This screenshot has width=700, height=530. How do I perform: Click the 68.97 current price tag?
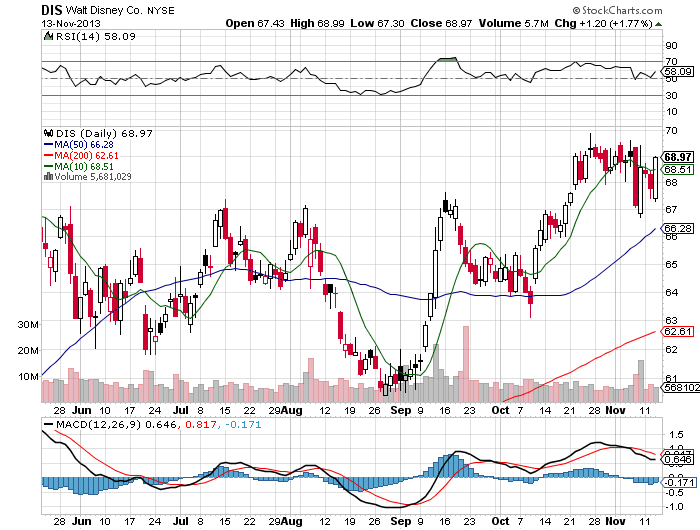677,157
